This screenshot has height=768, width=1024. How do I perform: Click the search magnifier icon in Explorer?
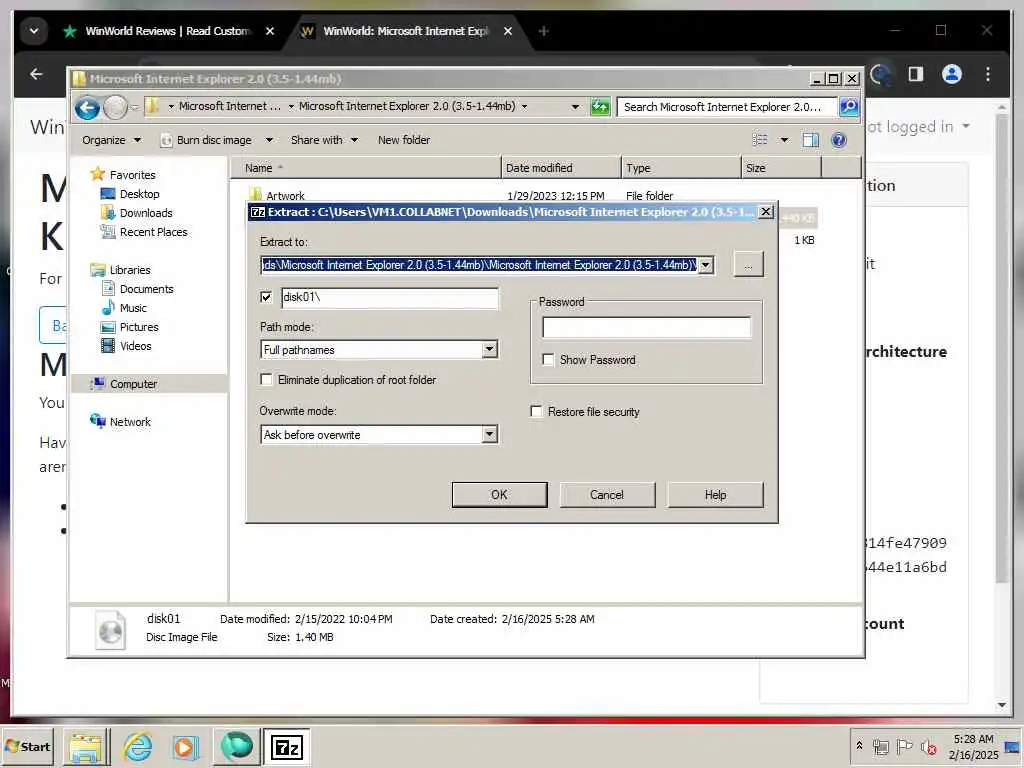pos(848,106)
